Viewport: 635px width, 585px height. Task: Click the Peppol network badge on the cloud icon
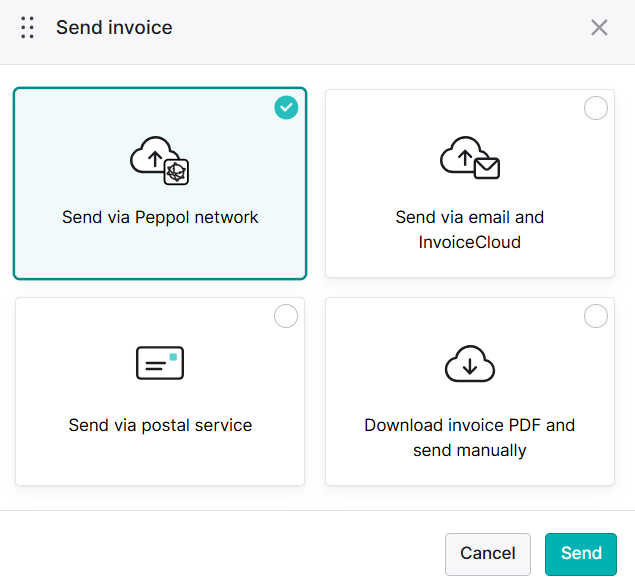[x=176, y=172]
